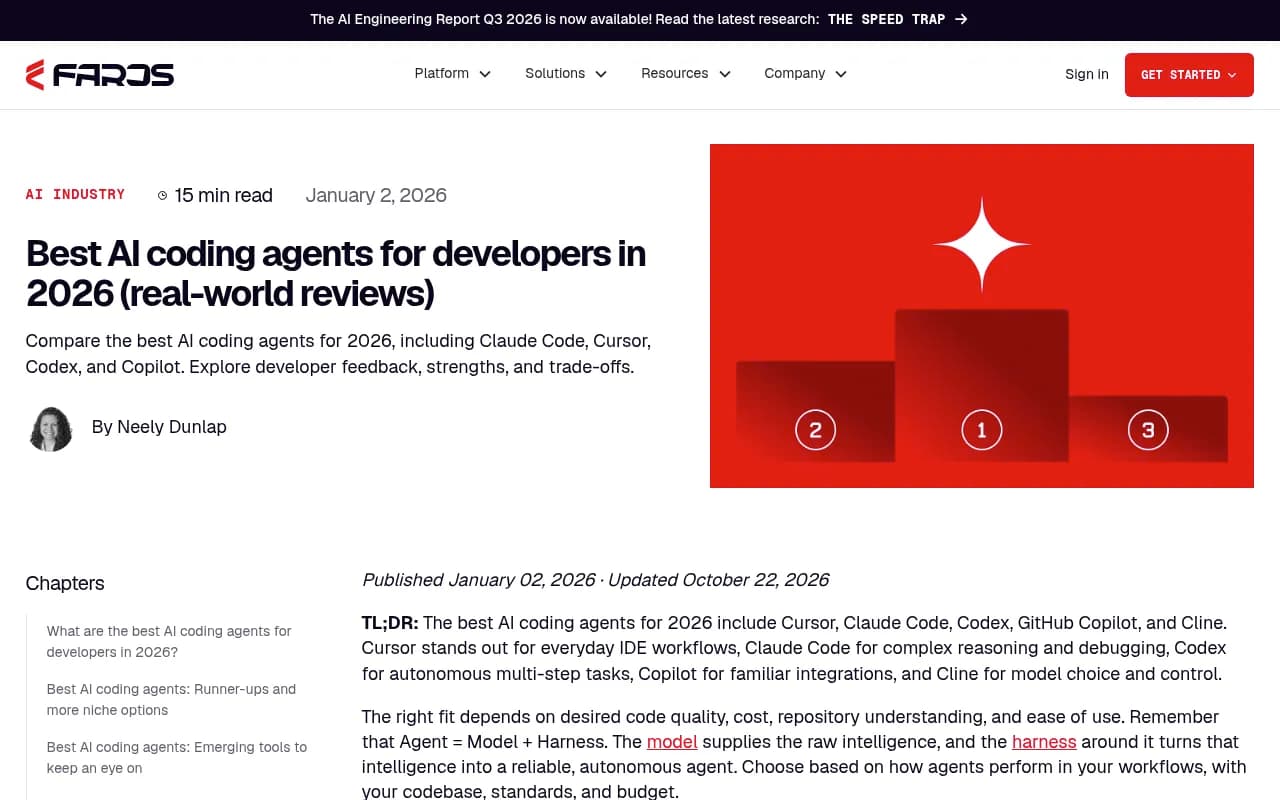Expand the Solutions menu chevron

[x=601, y=74]
